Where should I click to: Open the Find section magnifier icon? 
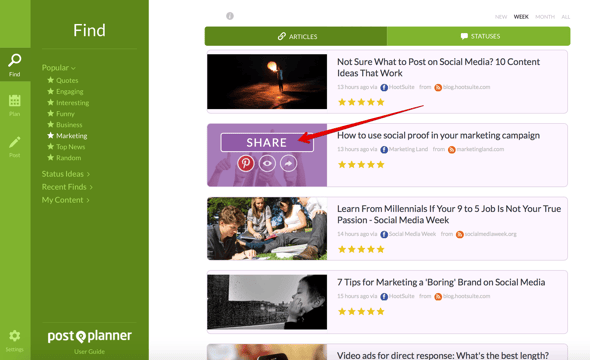[15, 61]
